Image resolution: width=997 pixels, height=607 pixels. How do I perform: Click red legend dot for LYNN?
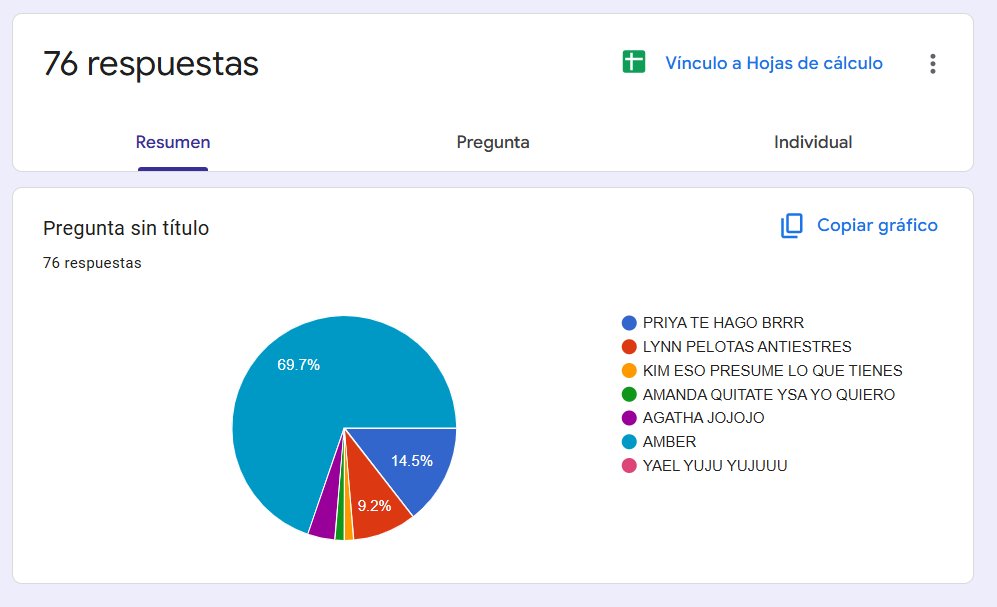click(x=629, y=347)
